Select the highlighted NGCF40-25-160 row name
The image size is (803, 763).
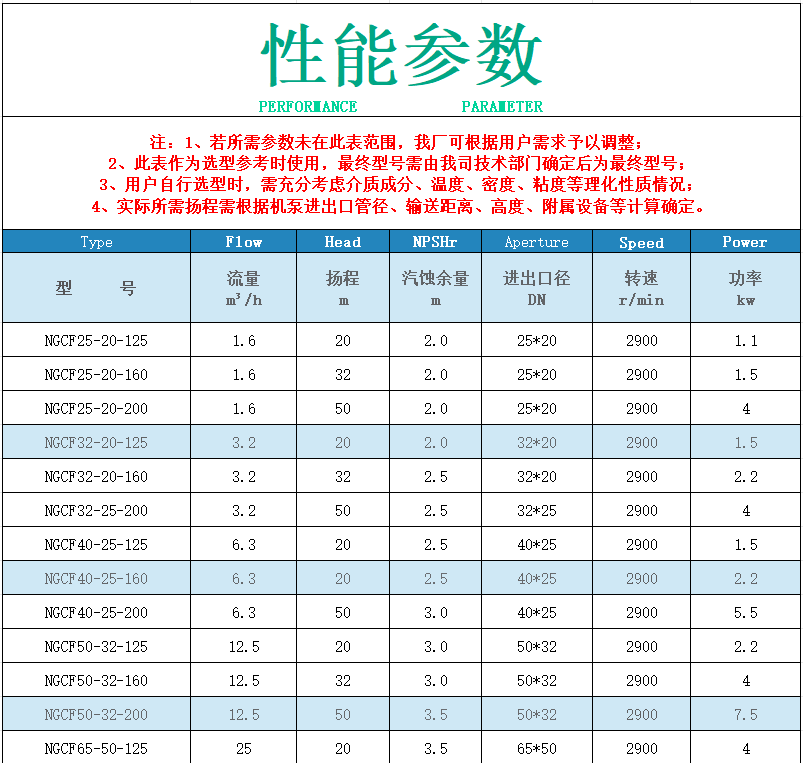96,579
